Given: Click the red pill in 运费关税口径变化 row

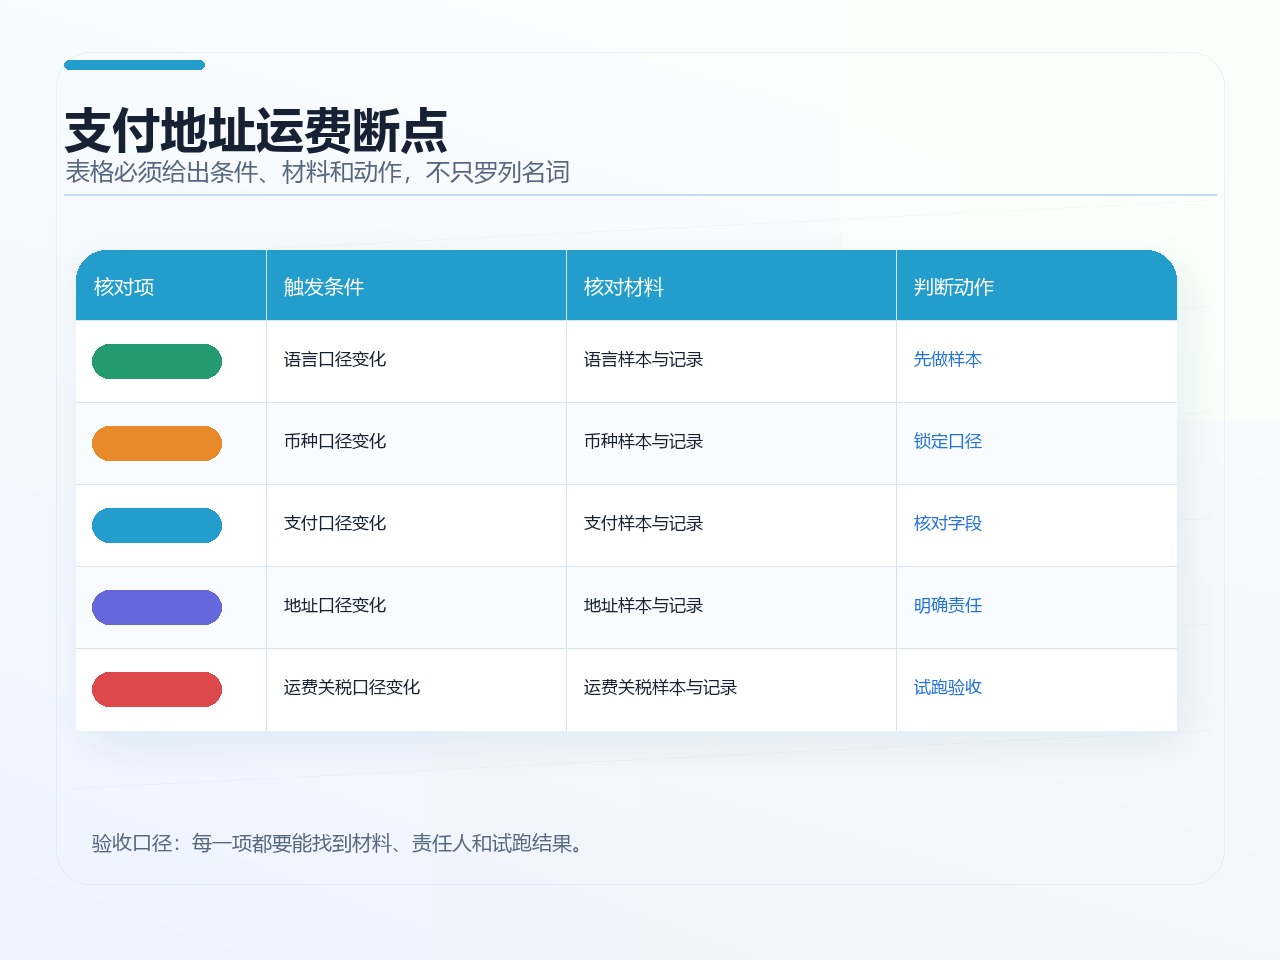Looking at the screenshot, I should coord(157,689).
